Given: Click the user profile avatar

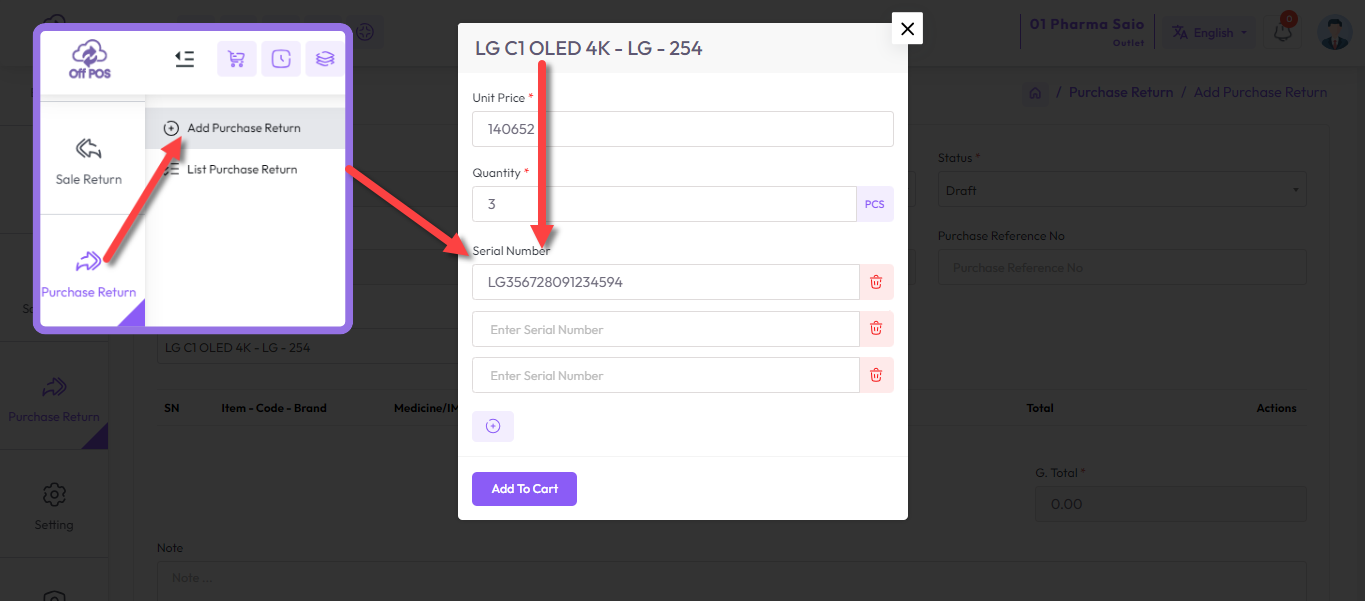Looking at the screenshot, I should (x=1334, y=32).
